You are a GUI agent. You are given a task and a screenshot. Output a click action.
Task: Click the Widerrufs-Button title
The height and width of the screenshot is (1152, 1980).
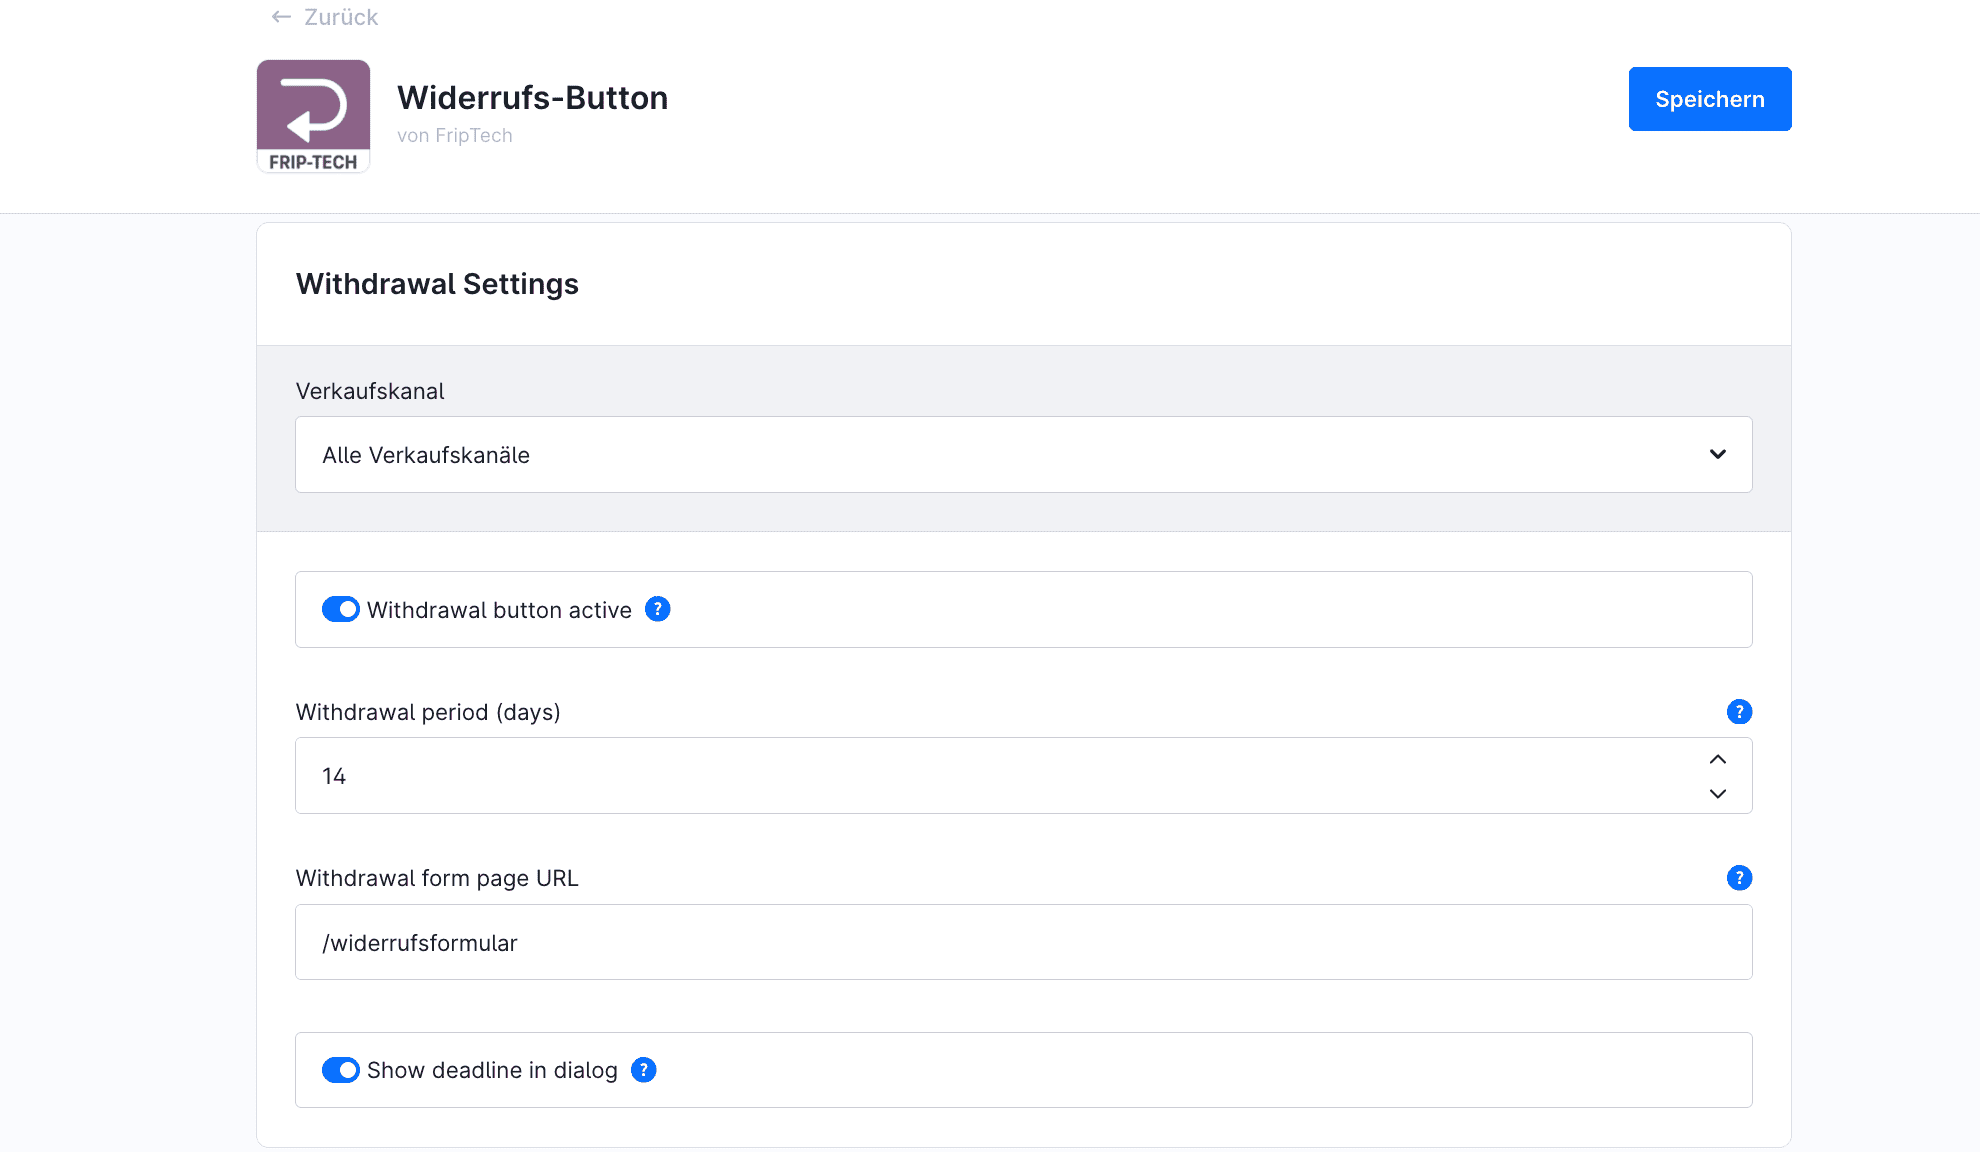tap(532, 98)
